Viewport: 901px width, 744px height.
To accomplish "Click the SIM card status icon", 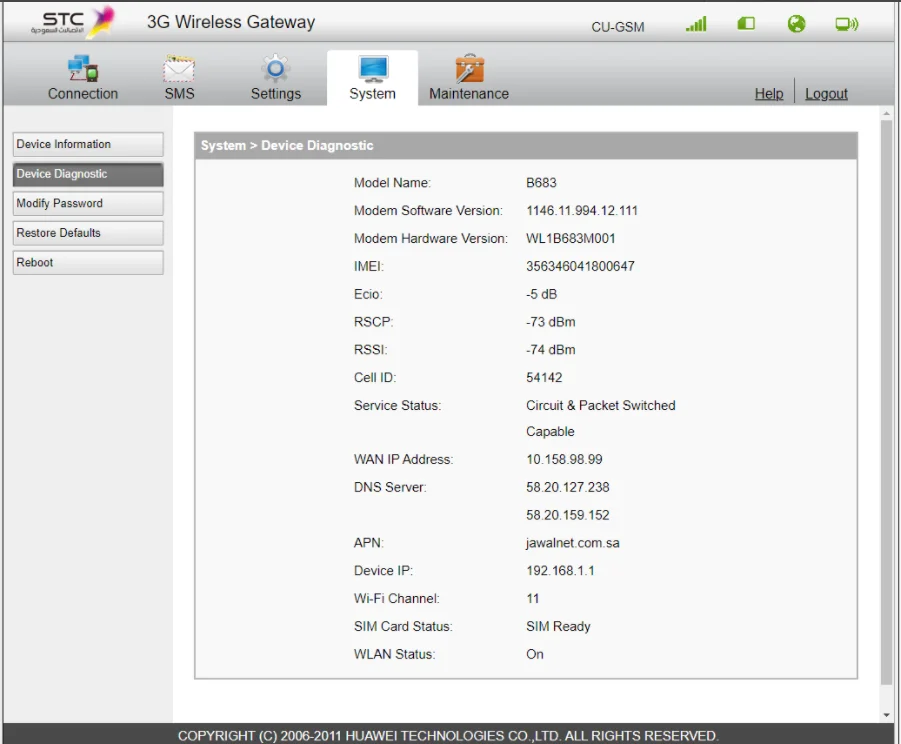I will click(x=746, y=24).
